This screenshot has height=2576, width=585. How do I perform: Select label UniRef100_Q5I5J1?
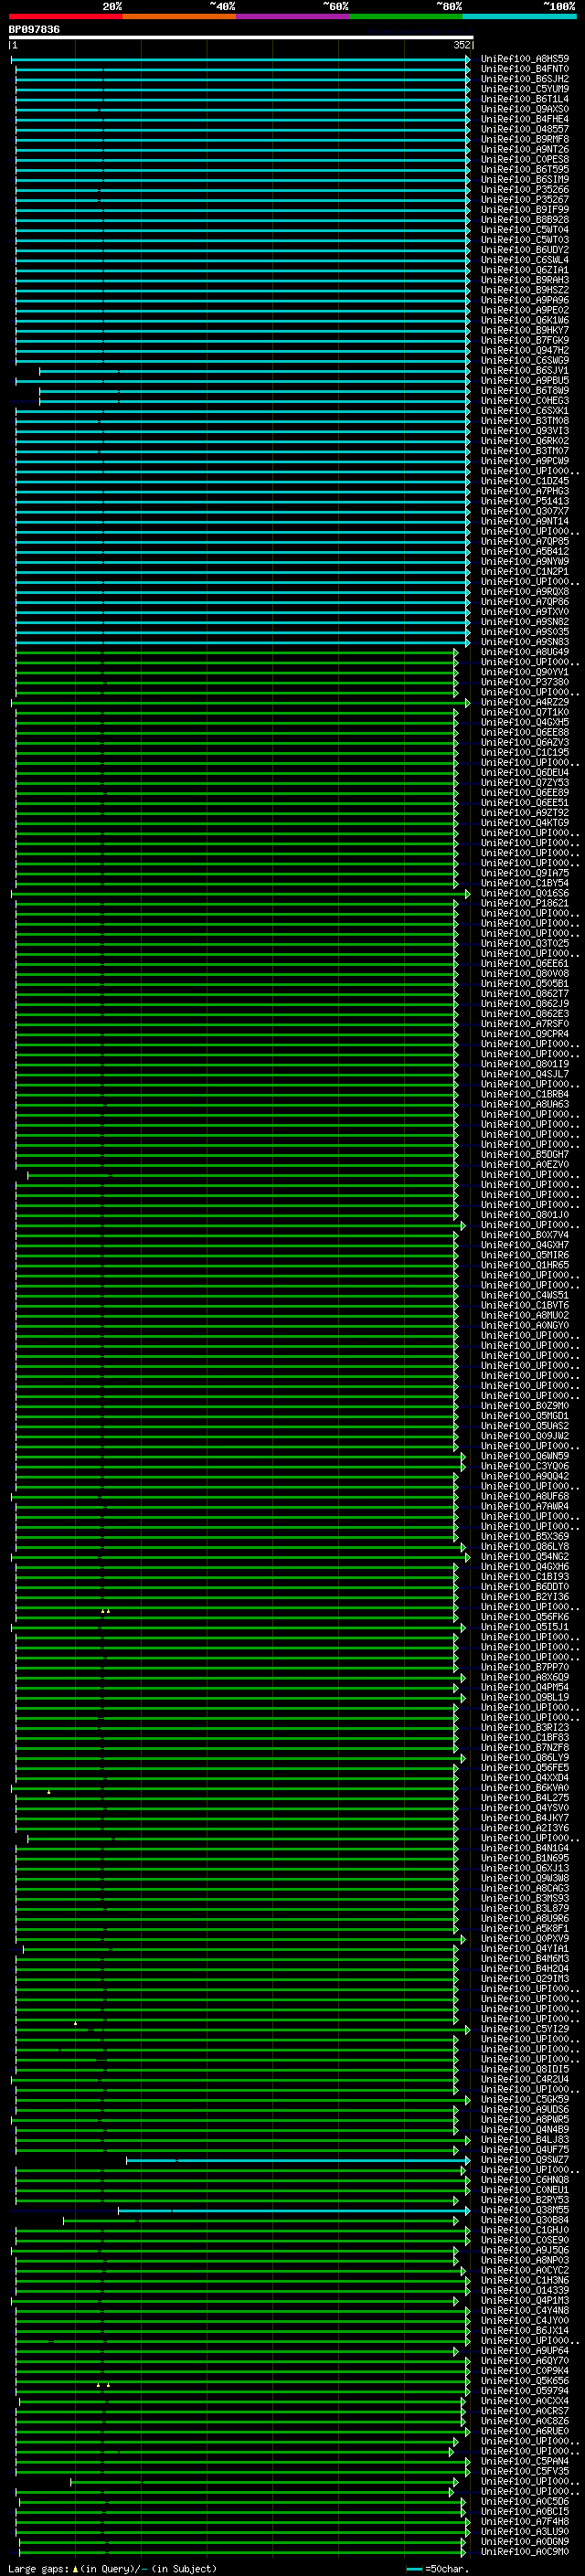(525, 1627)
